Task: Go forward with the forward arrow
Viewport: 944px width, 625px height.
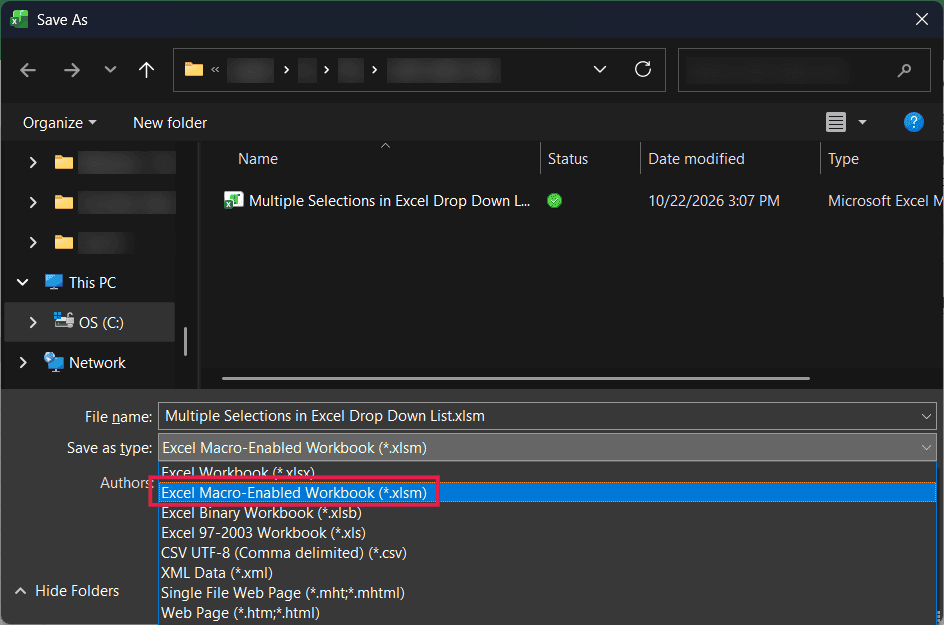Action: coord(72,70)
